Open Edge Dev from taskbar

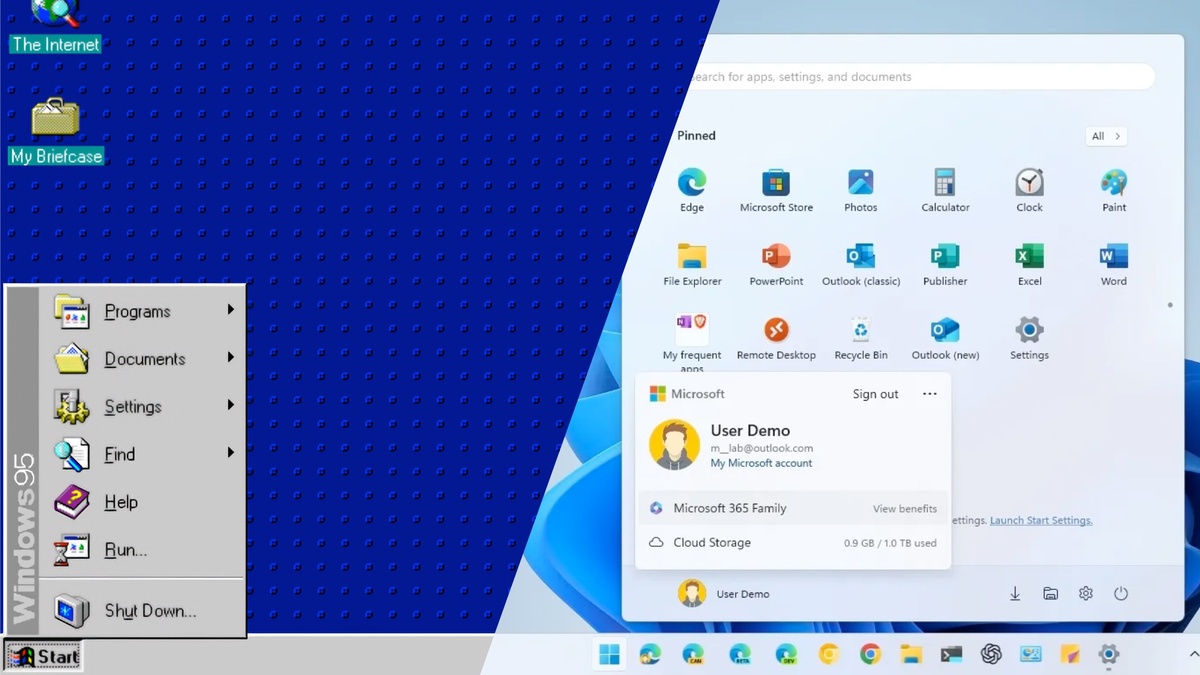tap(786, 654)
